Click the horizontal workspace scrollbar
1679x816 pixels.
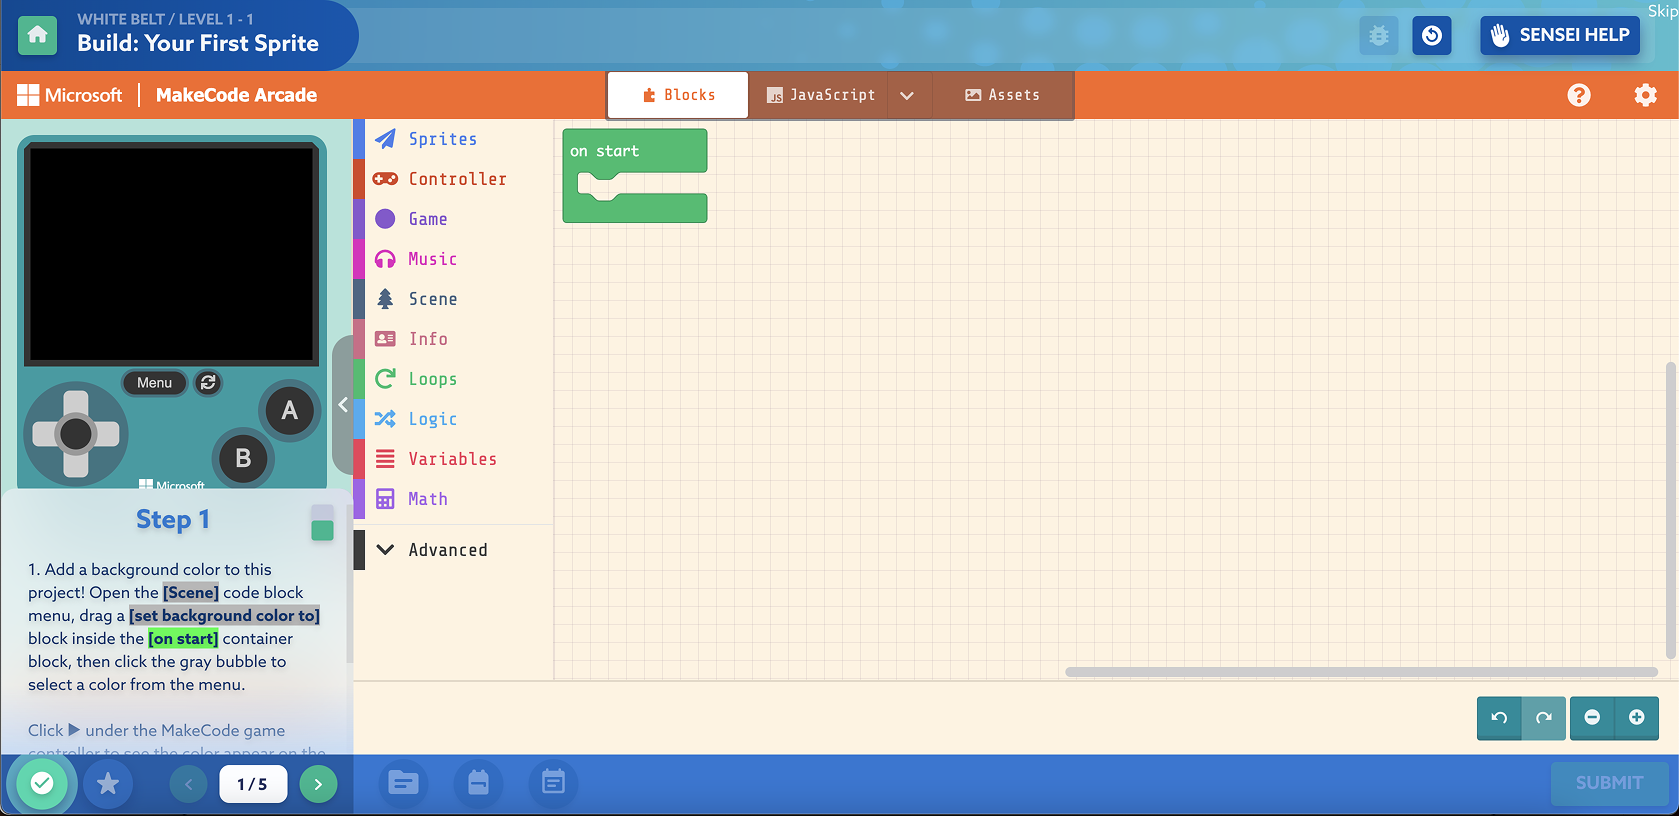(1361, 672)
